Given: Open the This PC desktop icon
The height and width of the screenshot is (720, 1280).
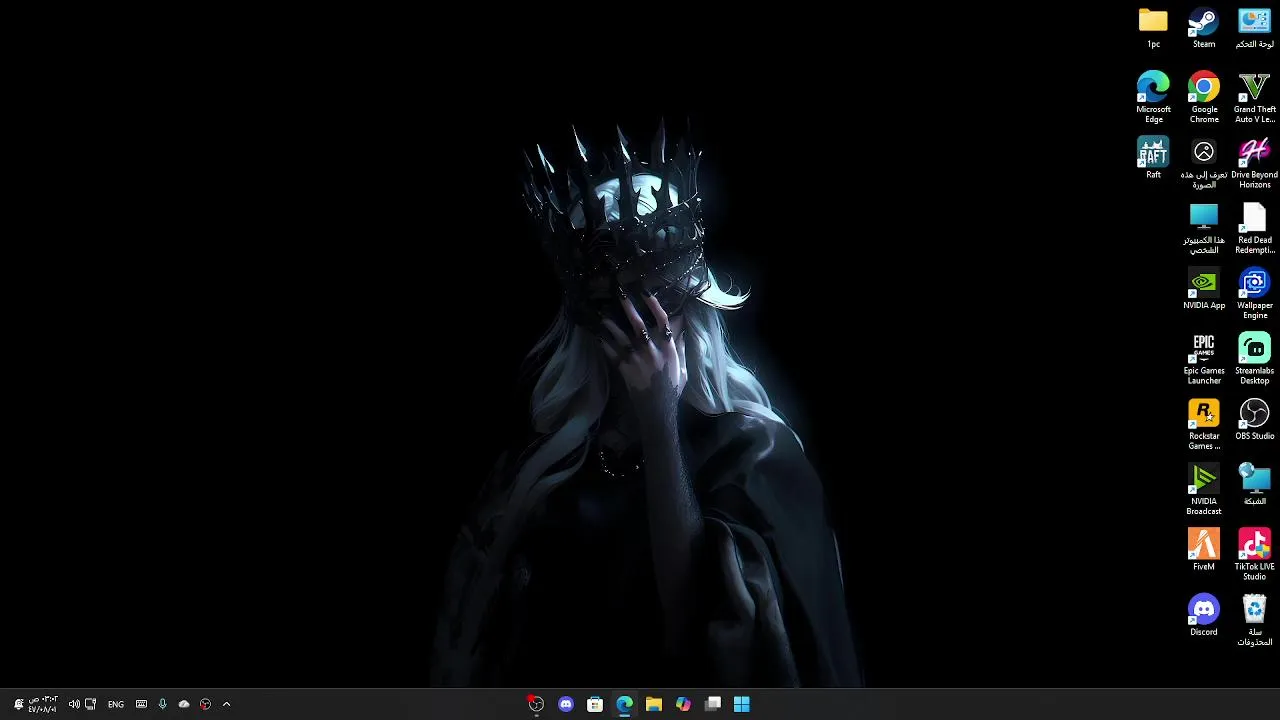Looking at the screenshot, I should pos(1204,228).
